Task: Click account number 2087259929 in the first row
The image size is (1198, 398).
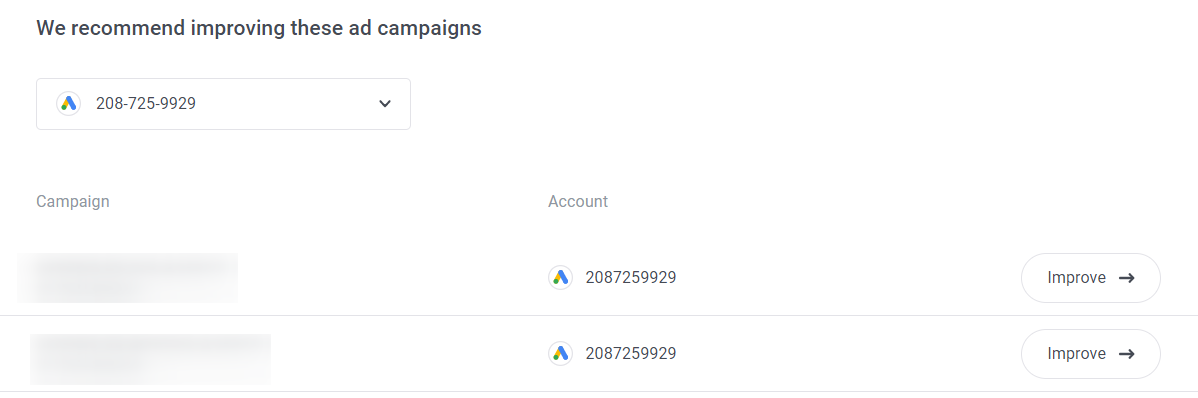Action: click(x=631, y=277)
